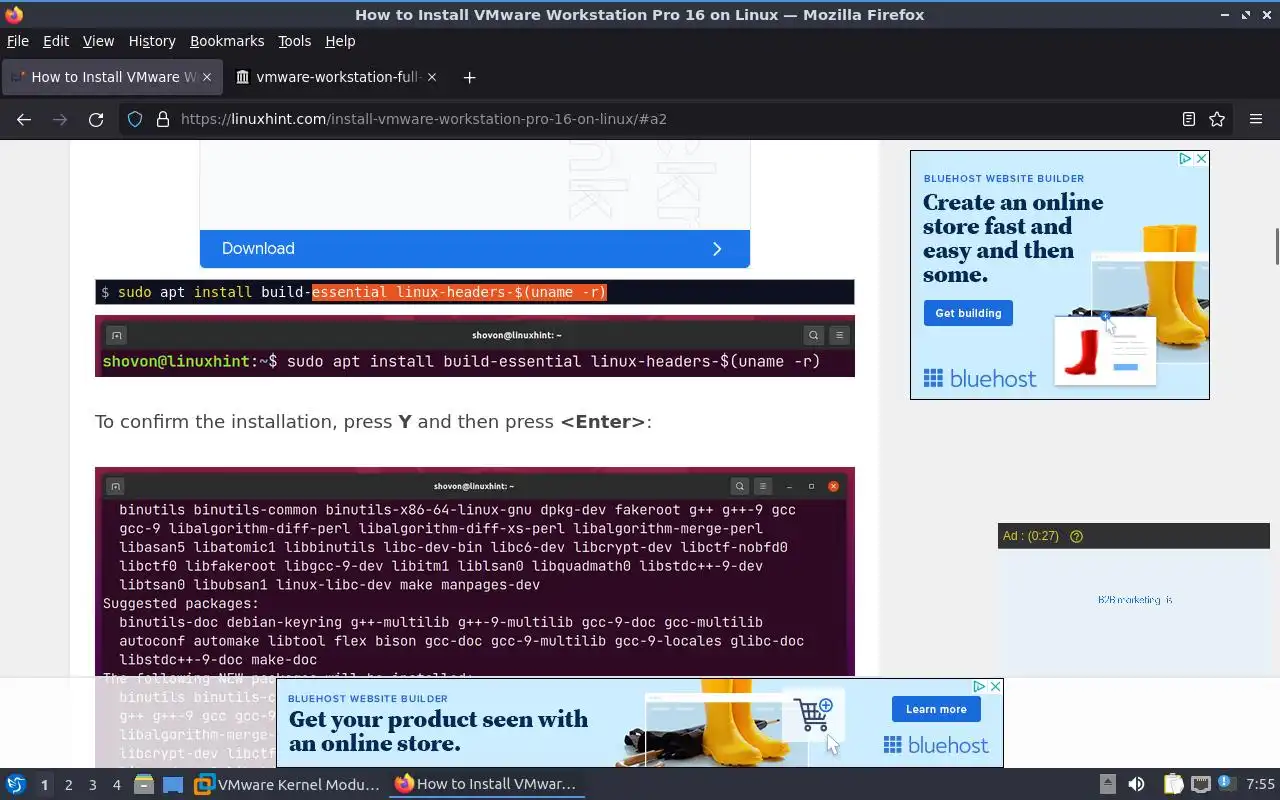
Task: Close the 'How to Install VMware' tab
Action: [x=208, y=77]
